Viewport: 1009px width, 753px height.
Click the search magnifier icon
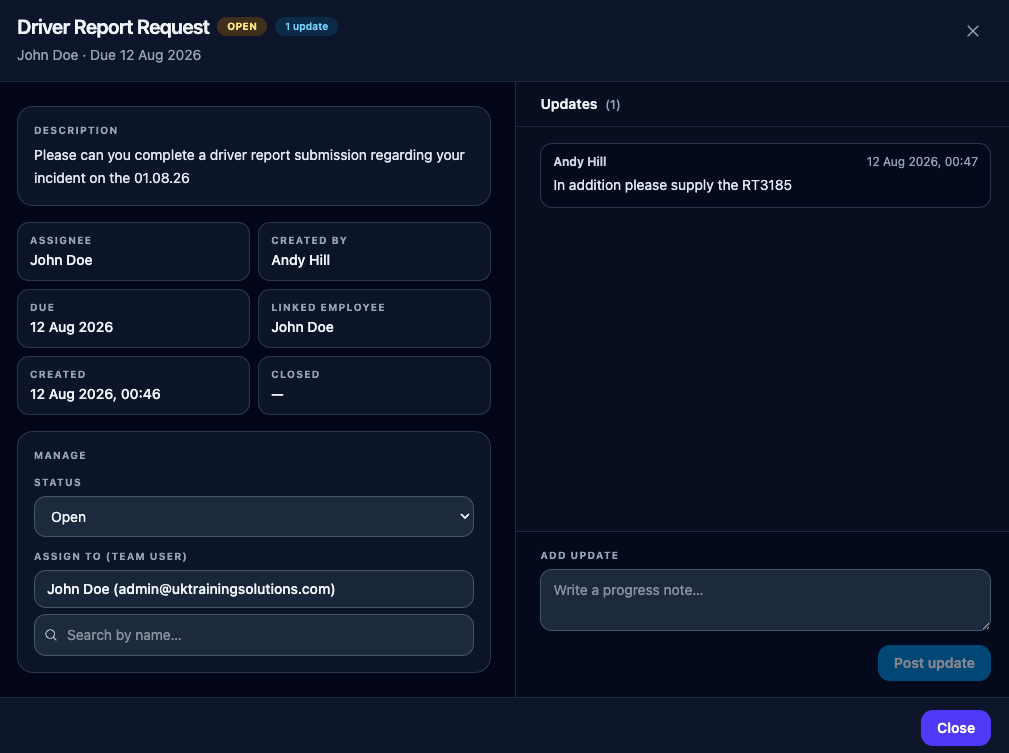[x=51, y=635]
